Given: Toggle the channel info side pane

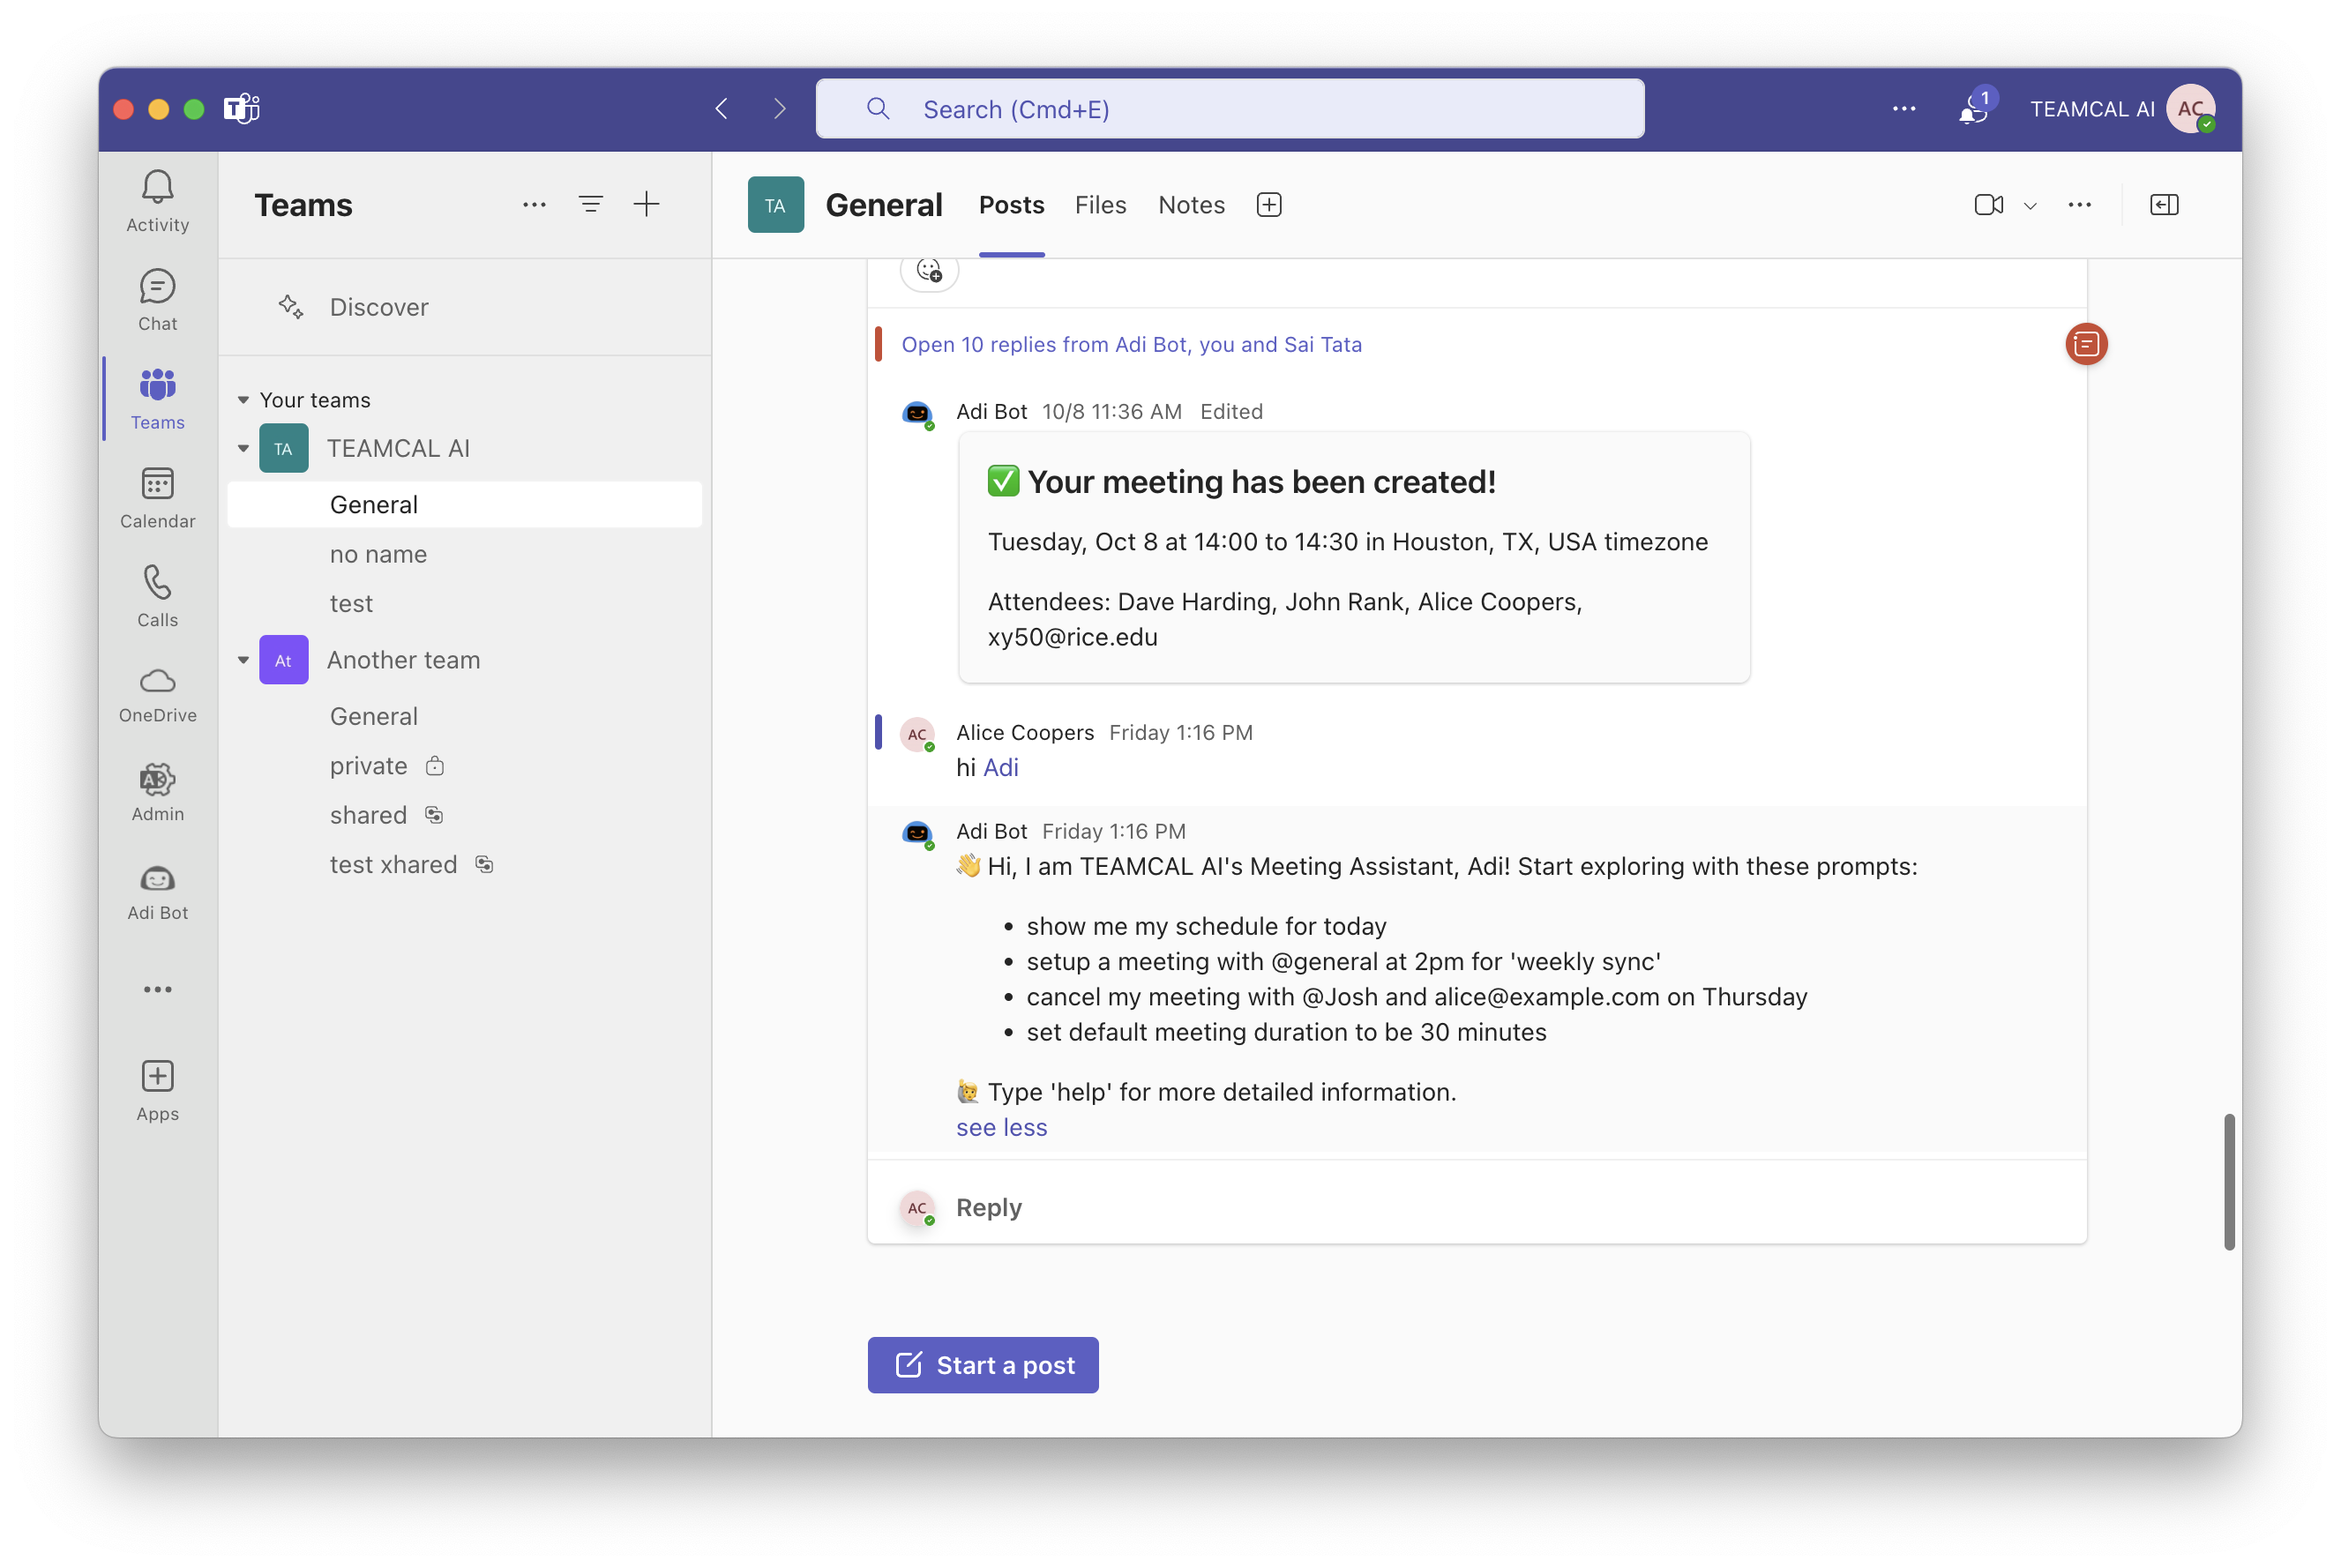Looking at the screenshot, I should click(x=2163, y=205).
